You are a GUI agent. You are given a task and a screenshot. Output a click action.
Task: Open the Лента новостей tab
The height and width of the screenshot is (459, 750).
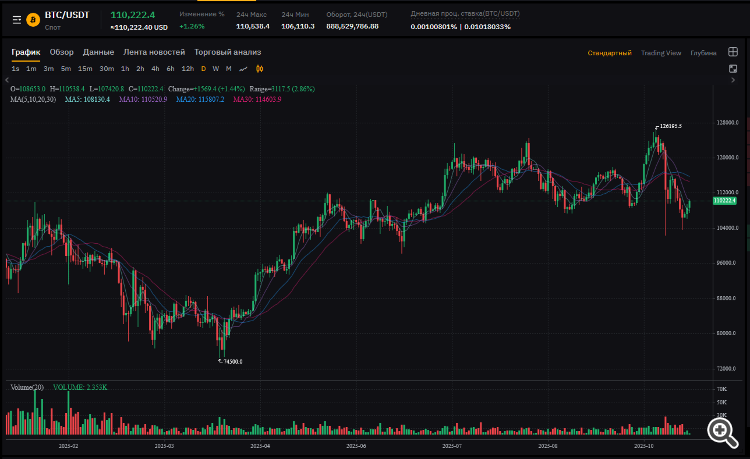[x=154, y=52]
